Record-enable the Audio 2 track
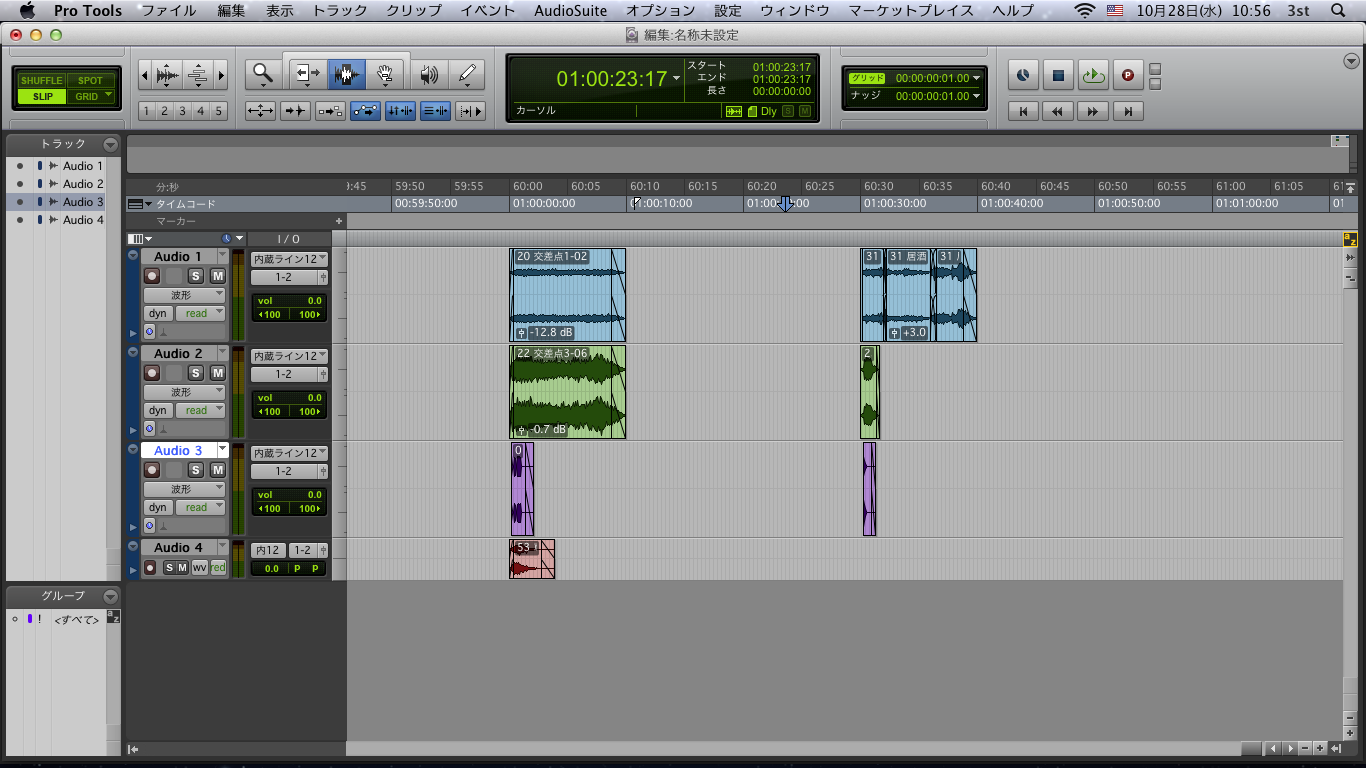 click(153, 373)
